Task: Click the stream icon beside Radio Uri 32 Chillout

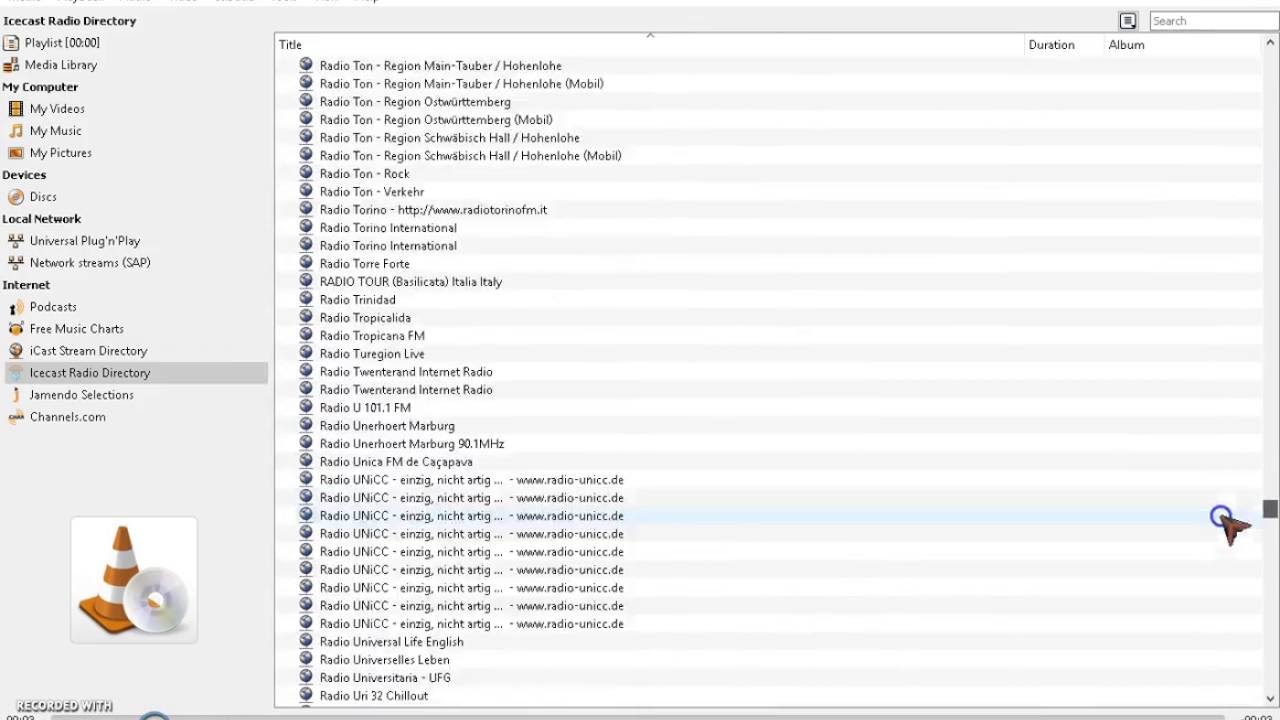Action: 306,695
